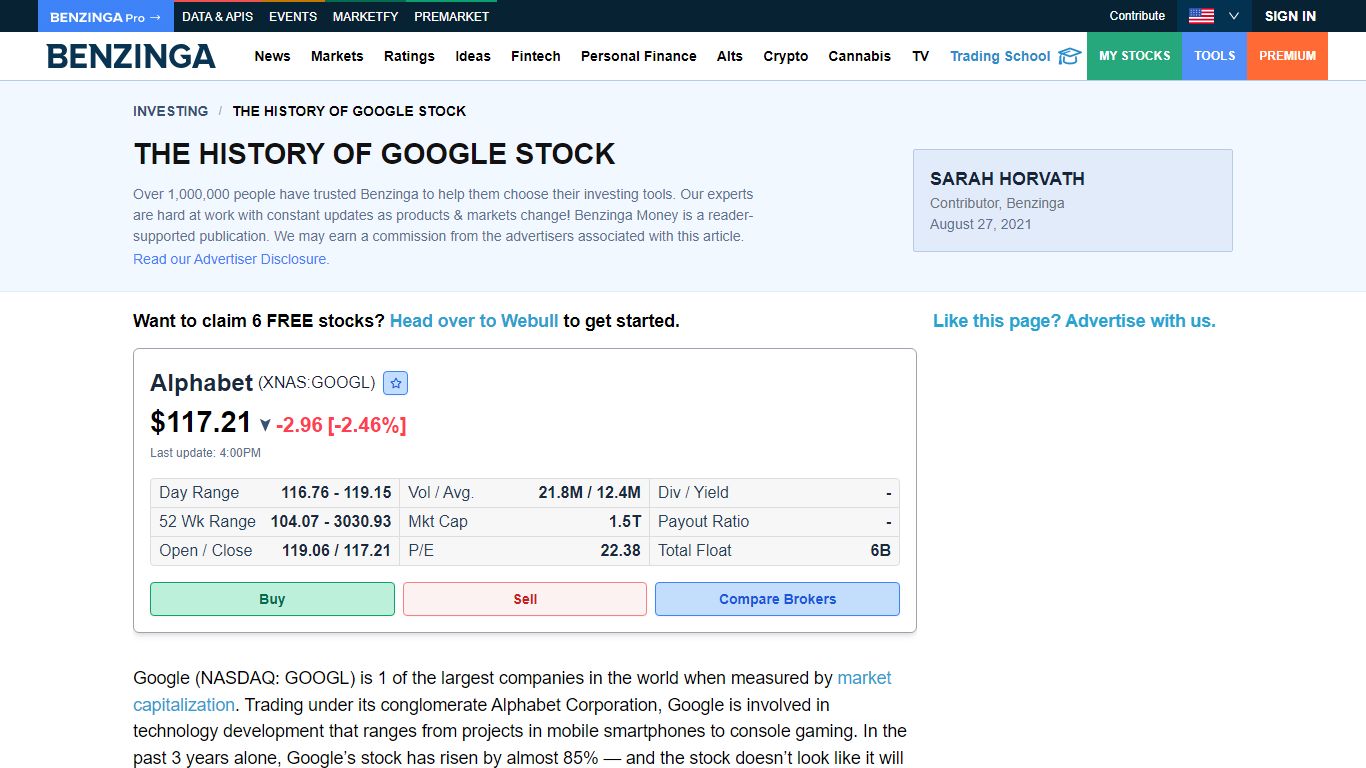
Task: Open the Ideas menu
Action: coord(473,56)
